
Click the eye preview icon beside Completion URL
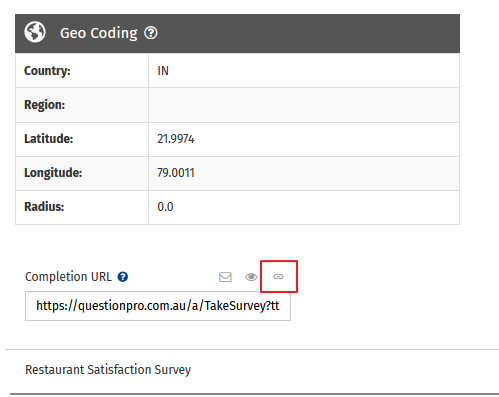[x=251, y=277]
